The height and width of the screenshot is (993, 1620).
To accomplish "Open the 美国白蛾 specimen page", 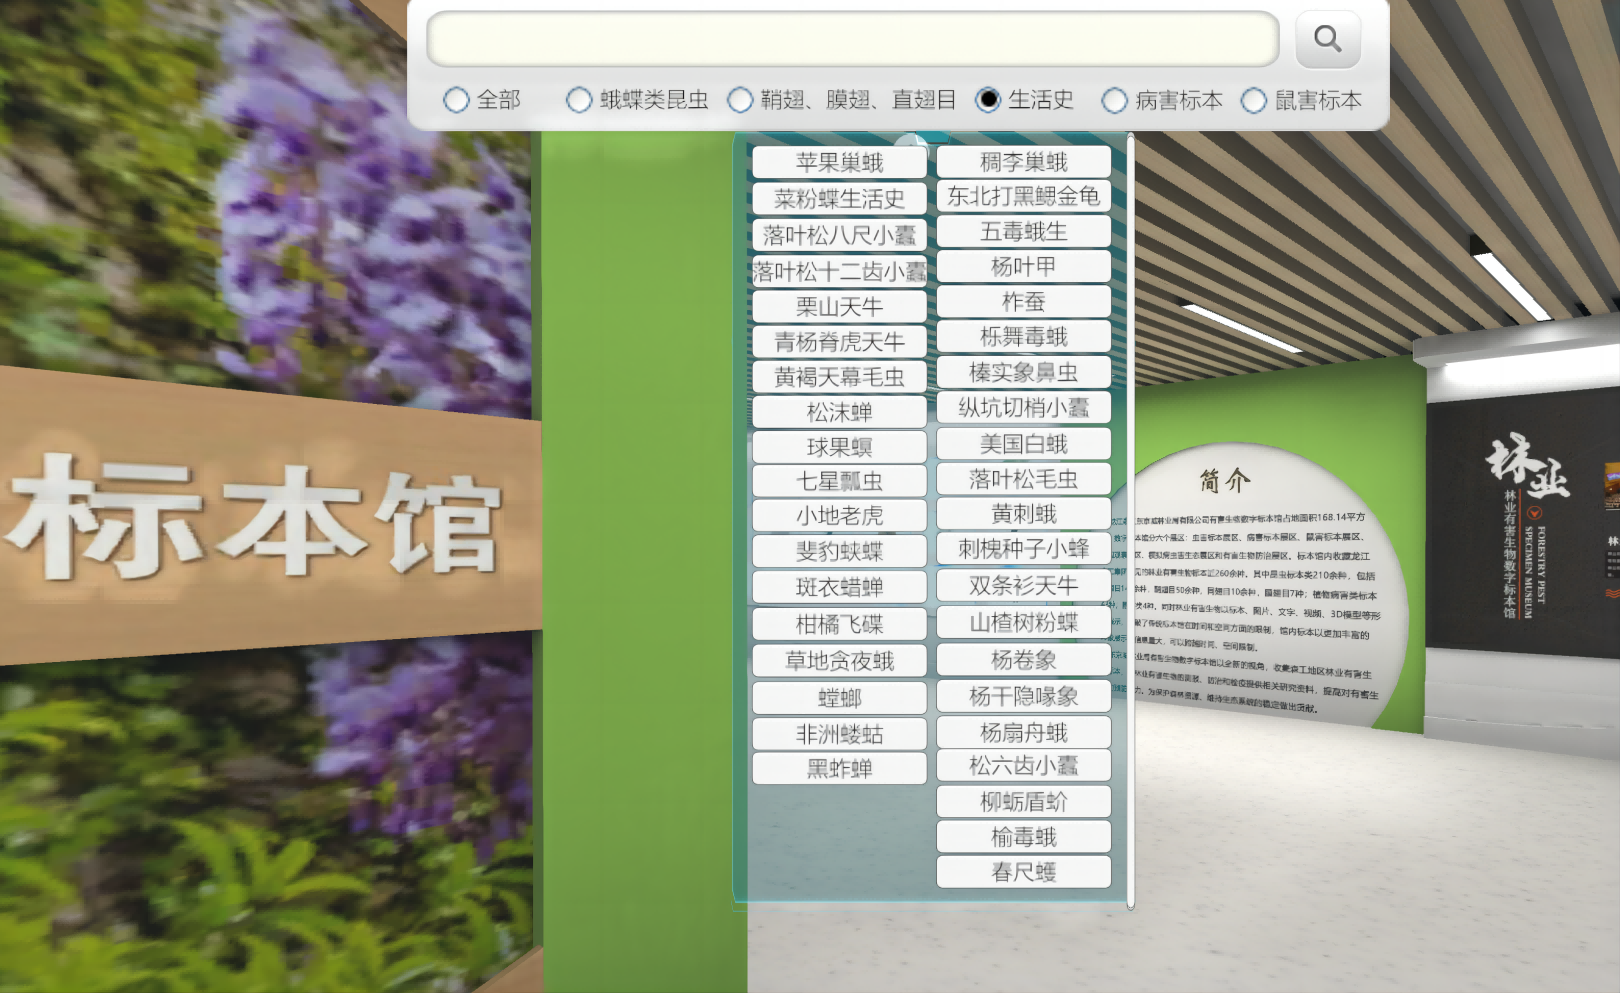I will pyautogui.click(x=1023, y=443).
